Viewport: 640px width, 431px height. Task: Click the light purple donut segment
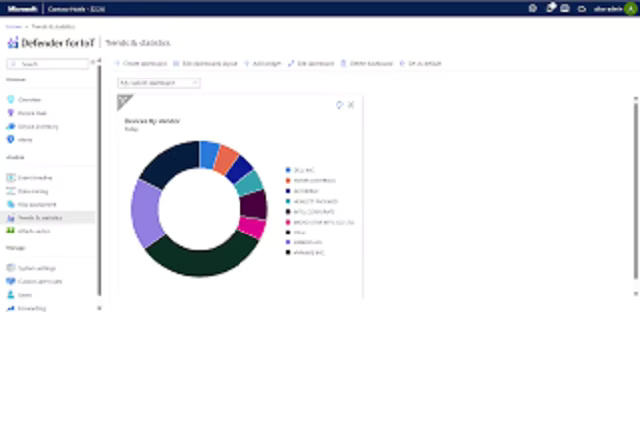point(146,213)
